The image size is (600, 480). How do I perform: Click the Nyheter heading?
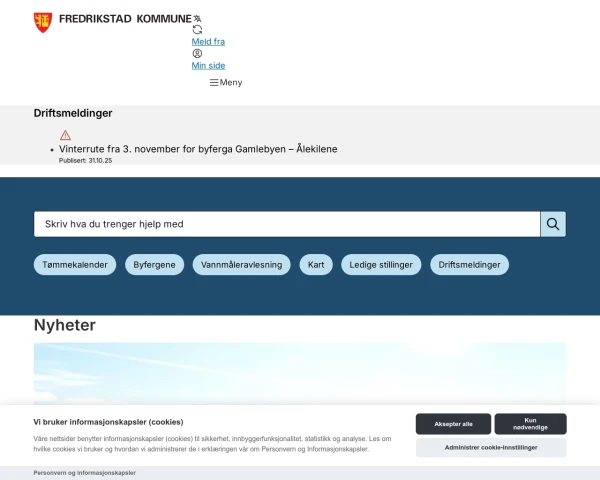[x=65, y=325]
